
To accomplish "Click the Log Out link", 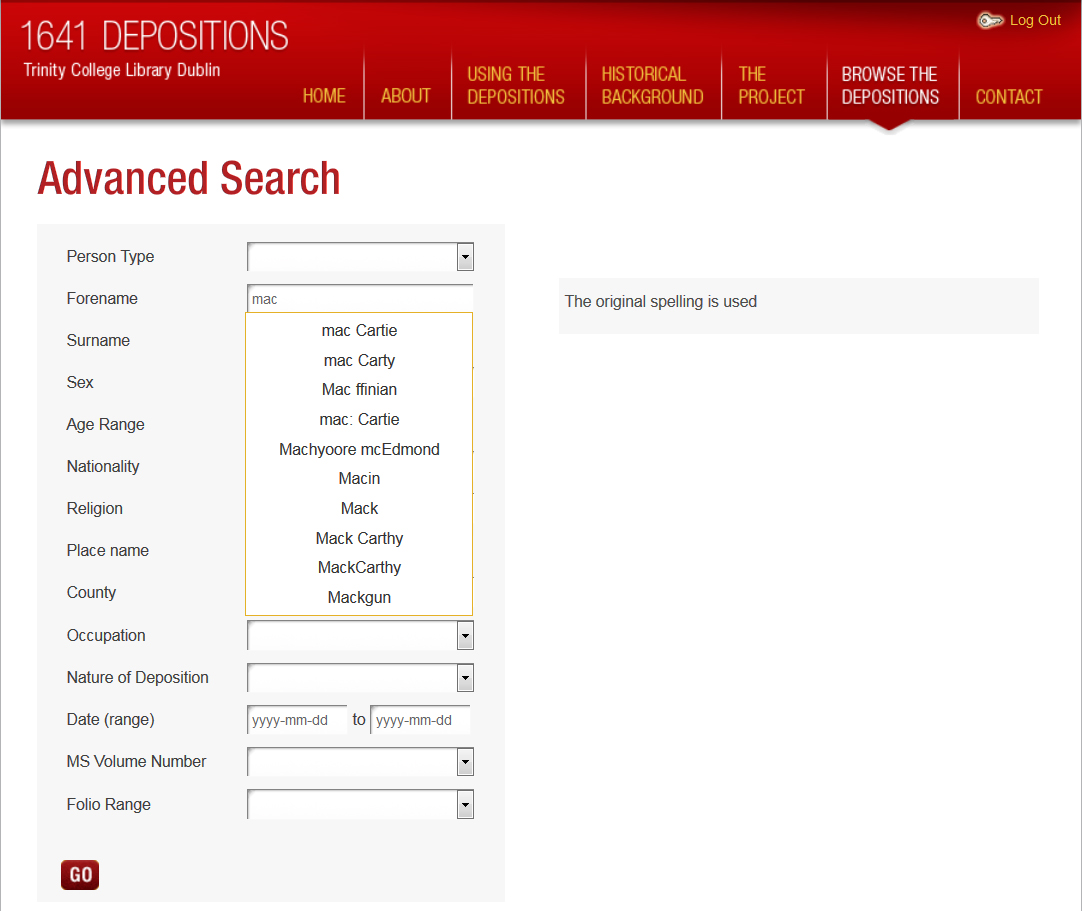I will (x=1034, y=20).
